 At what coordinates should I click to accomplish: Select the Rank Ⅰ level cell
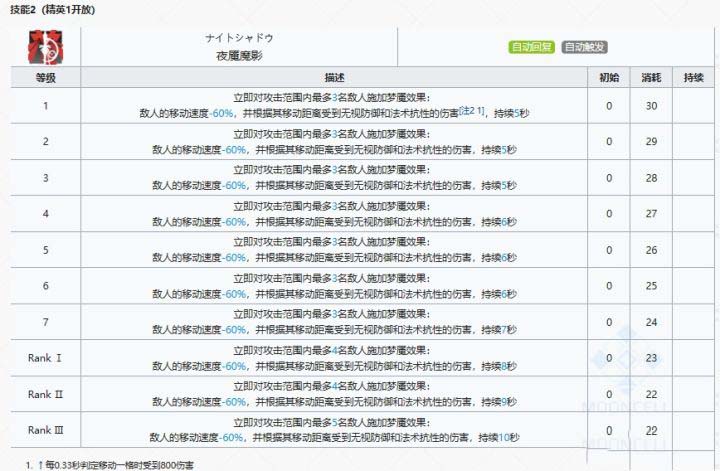click(x=45, y=358)
